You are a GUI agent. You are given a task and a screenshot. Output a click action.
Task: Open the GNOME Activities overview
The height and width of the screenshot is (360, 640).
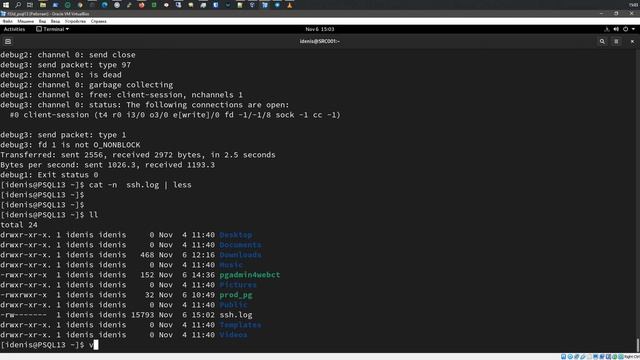(14, 29)
